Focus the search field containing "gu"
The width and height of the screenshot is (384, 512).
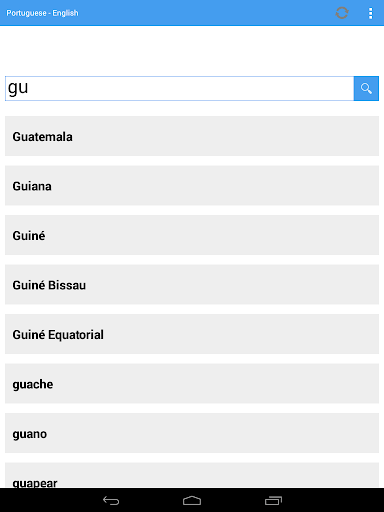click(179, 88)
